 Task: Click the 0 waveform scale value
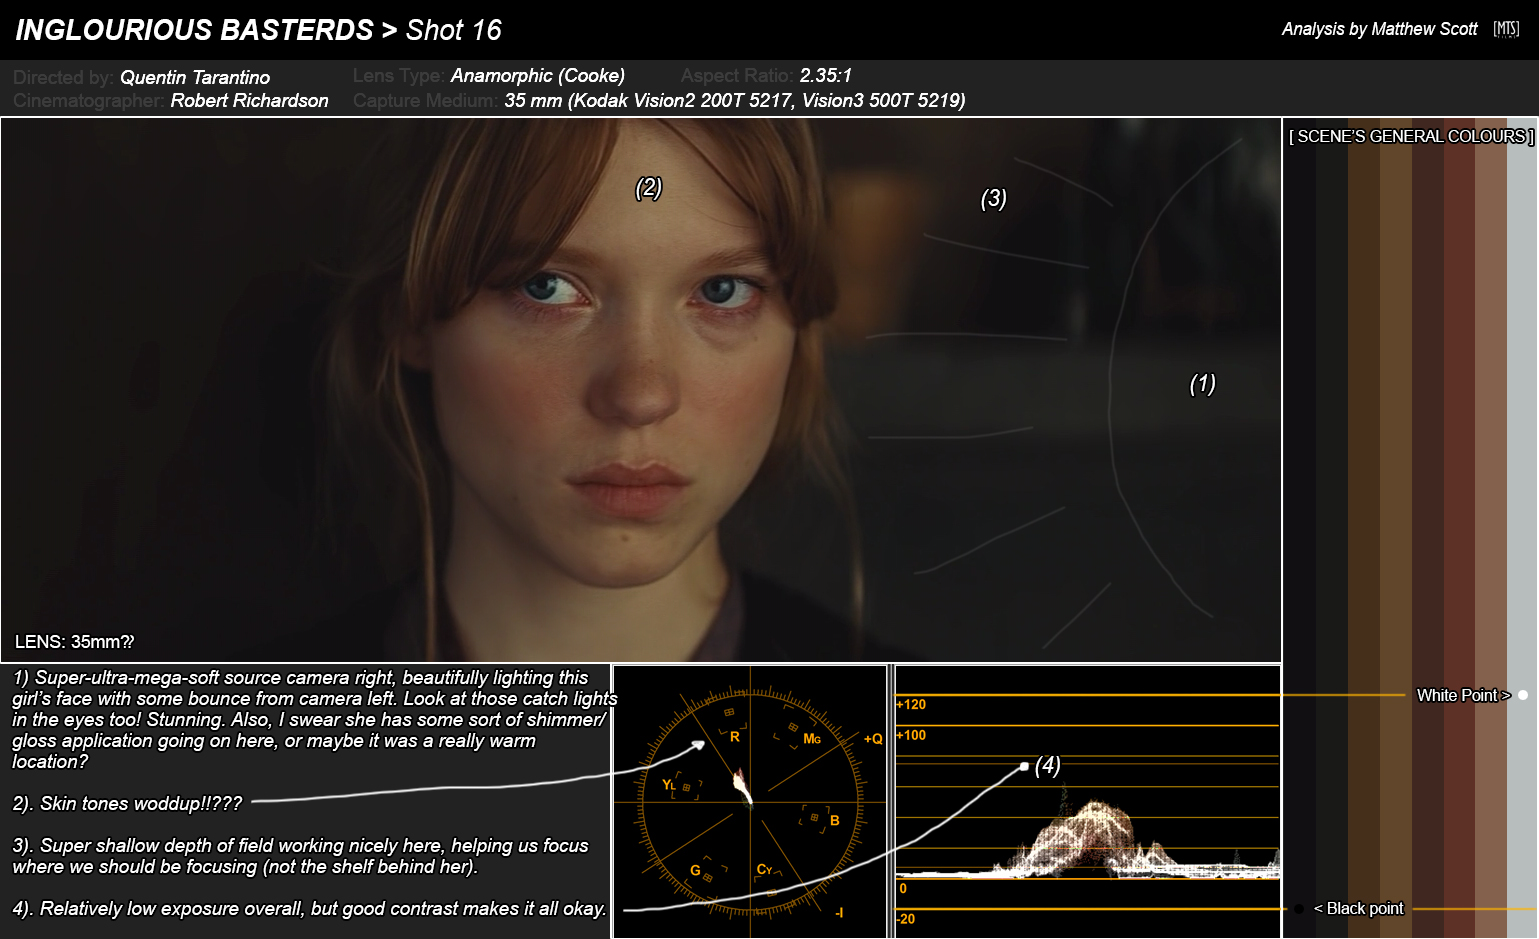(x=903, y=888)
